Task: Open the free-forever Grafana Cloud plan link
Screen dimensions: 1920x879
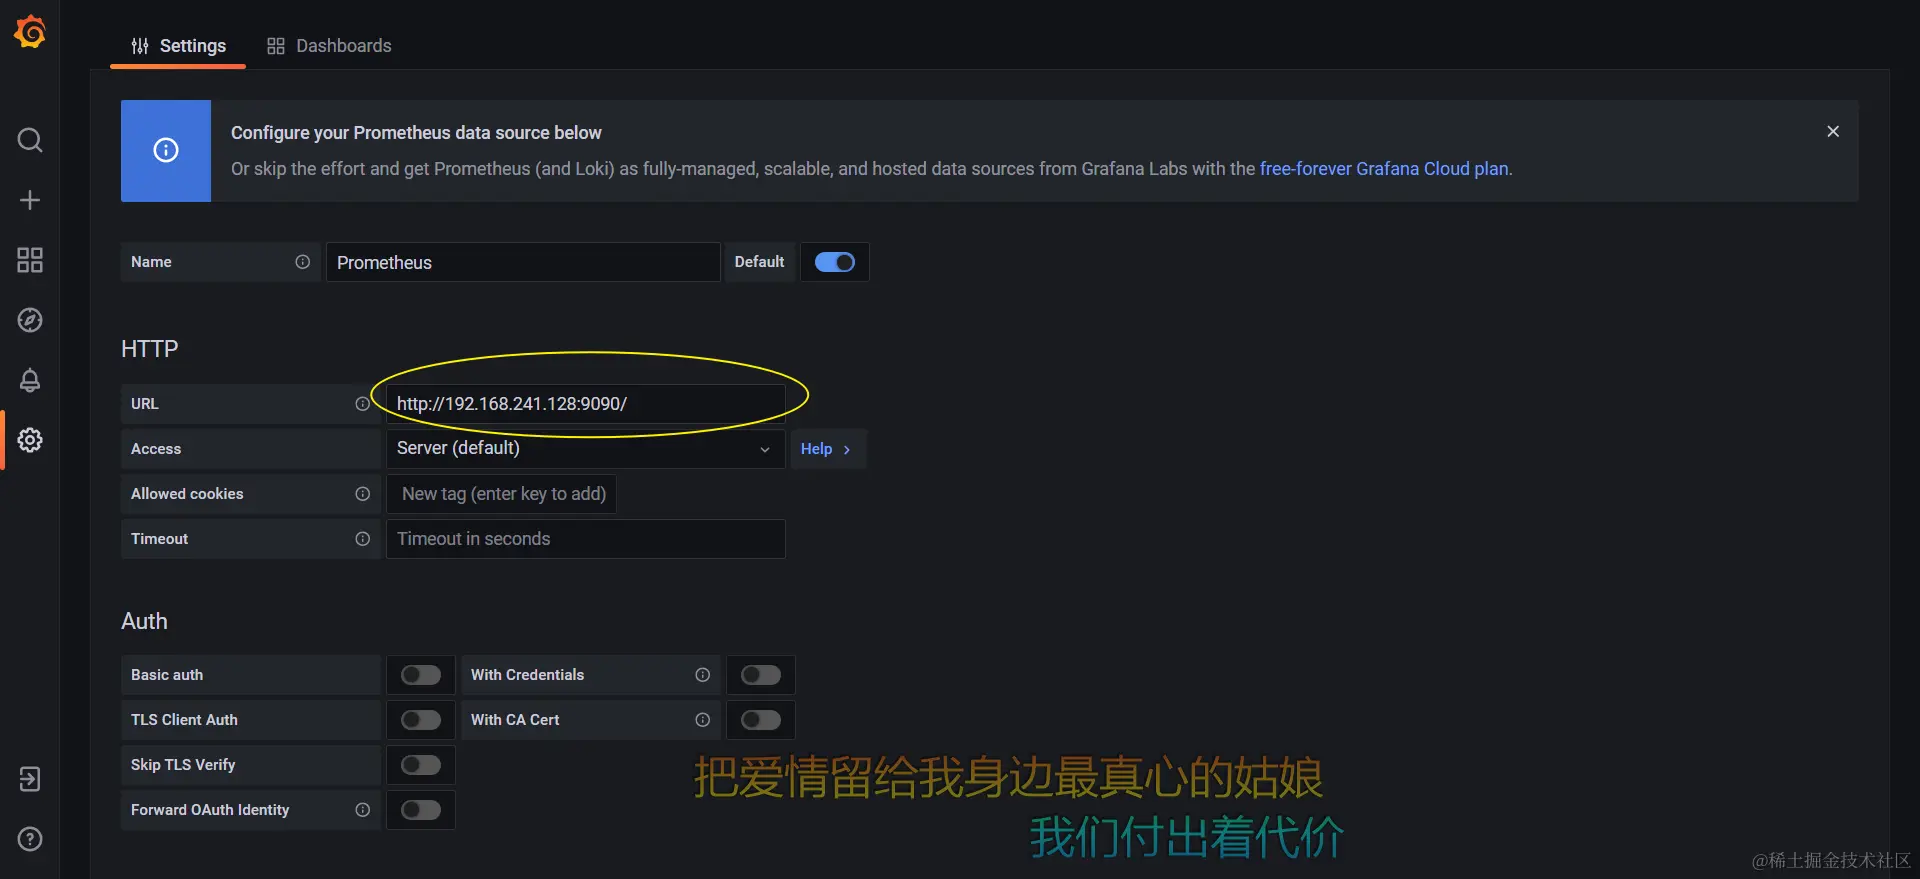Action: coord(1384,169)
